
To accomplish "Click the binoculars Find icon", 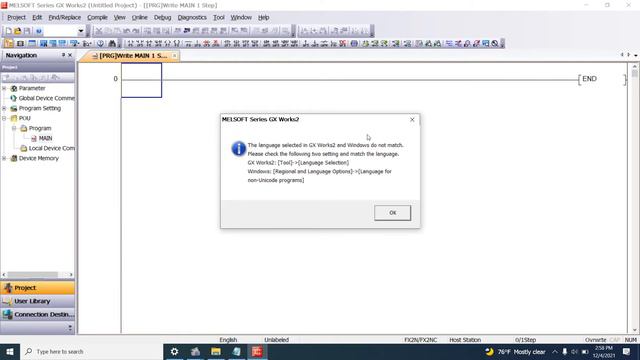I will point(112,43).
